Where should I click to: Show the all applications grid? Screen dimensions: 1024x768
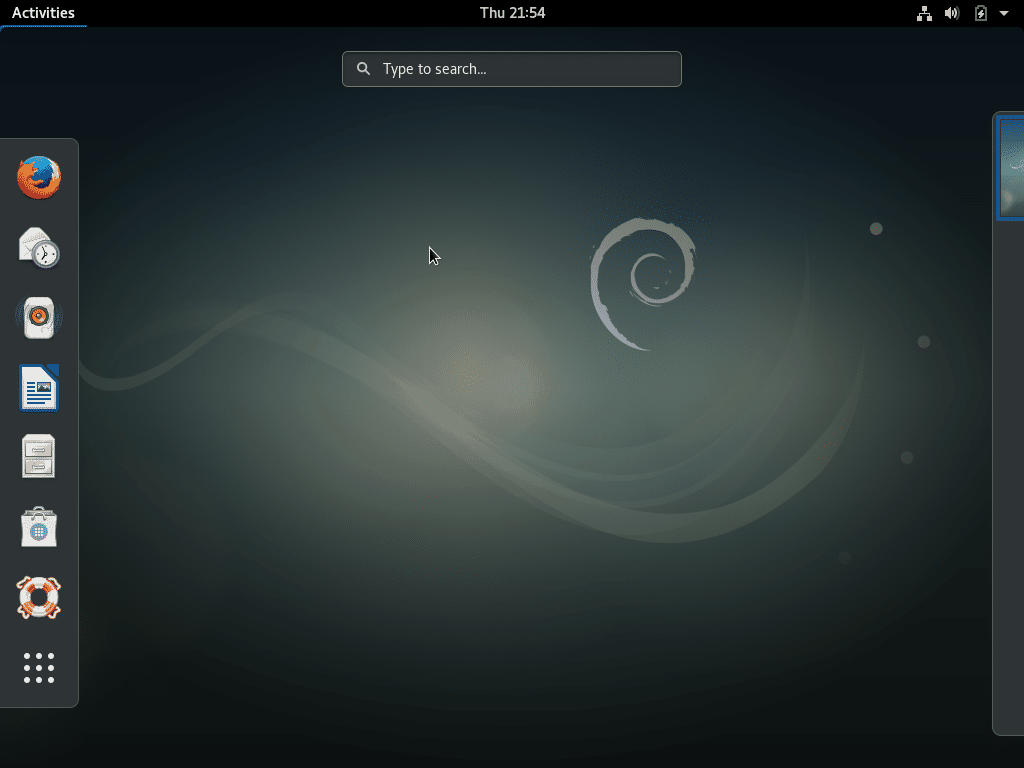point(38,668)
